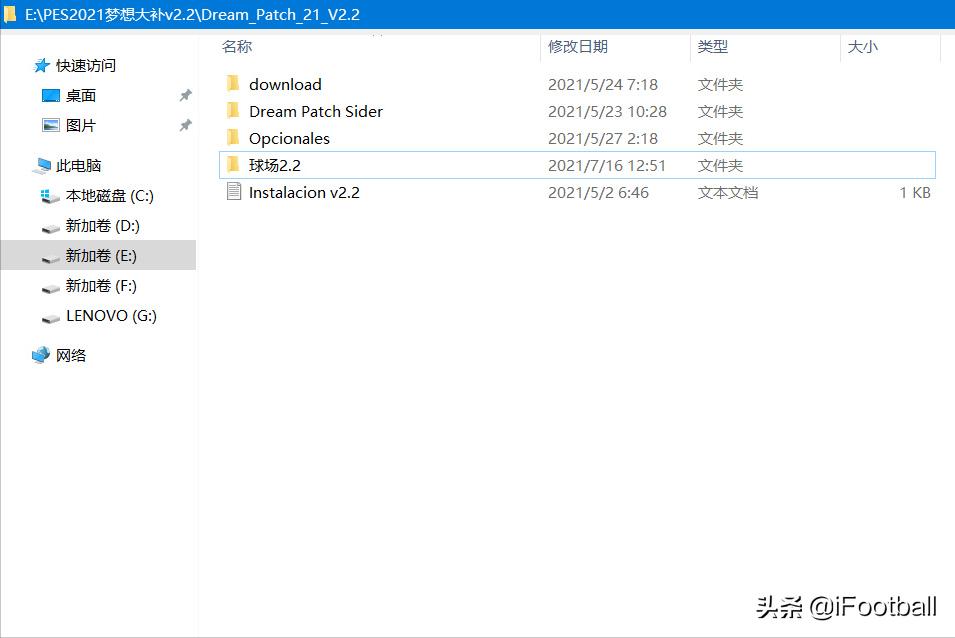Click date 2021/5/27 2:18
955x638 pixels.
(603, 138)
